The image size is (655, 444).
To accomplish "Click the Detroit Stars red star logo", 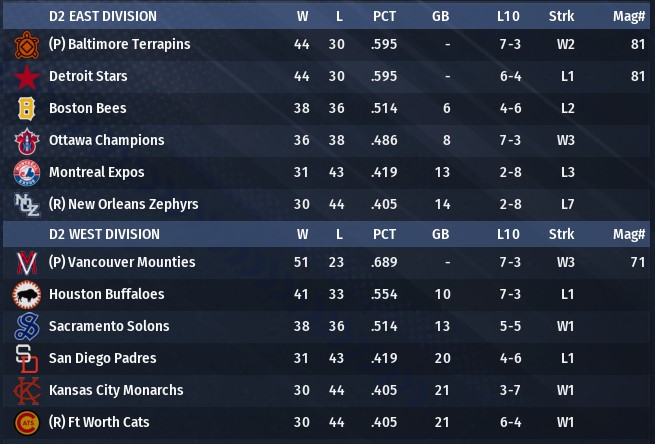I will [26, 77].
